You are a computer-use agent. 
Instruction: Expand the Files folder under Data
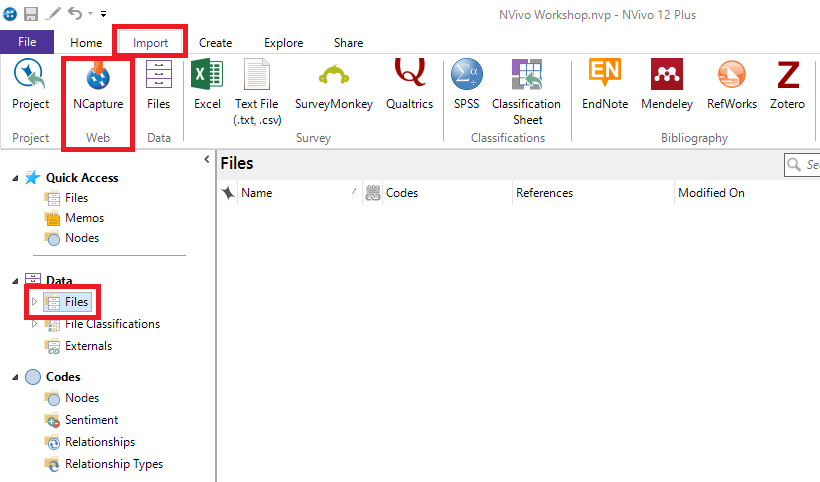click(x=35, y=302)
